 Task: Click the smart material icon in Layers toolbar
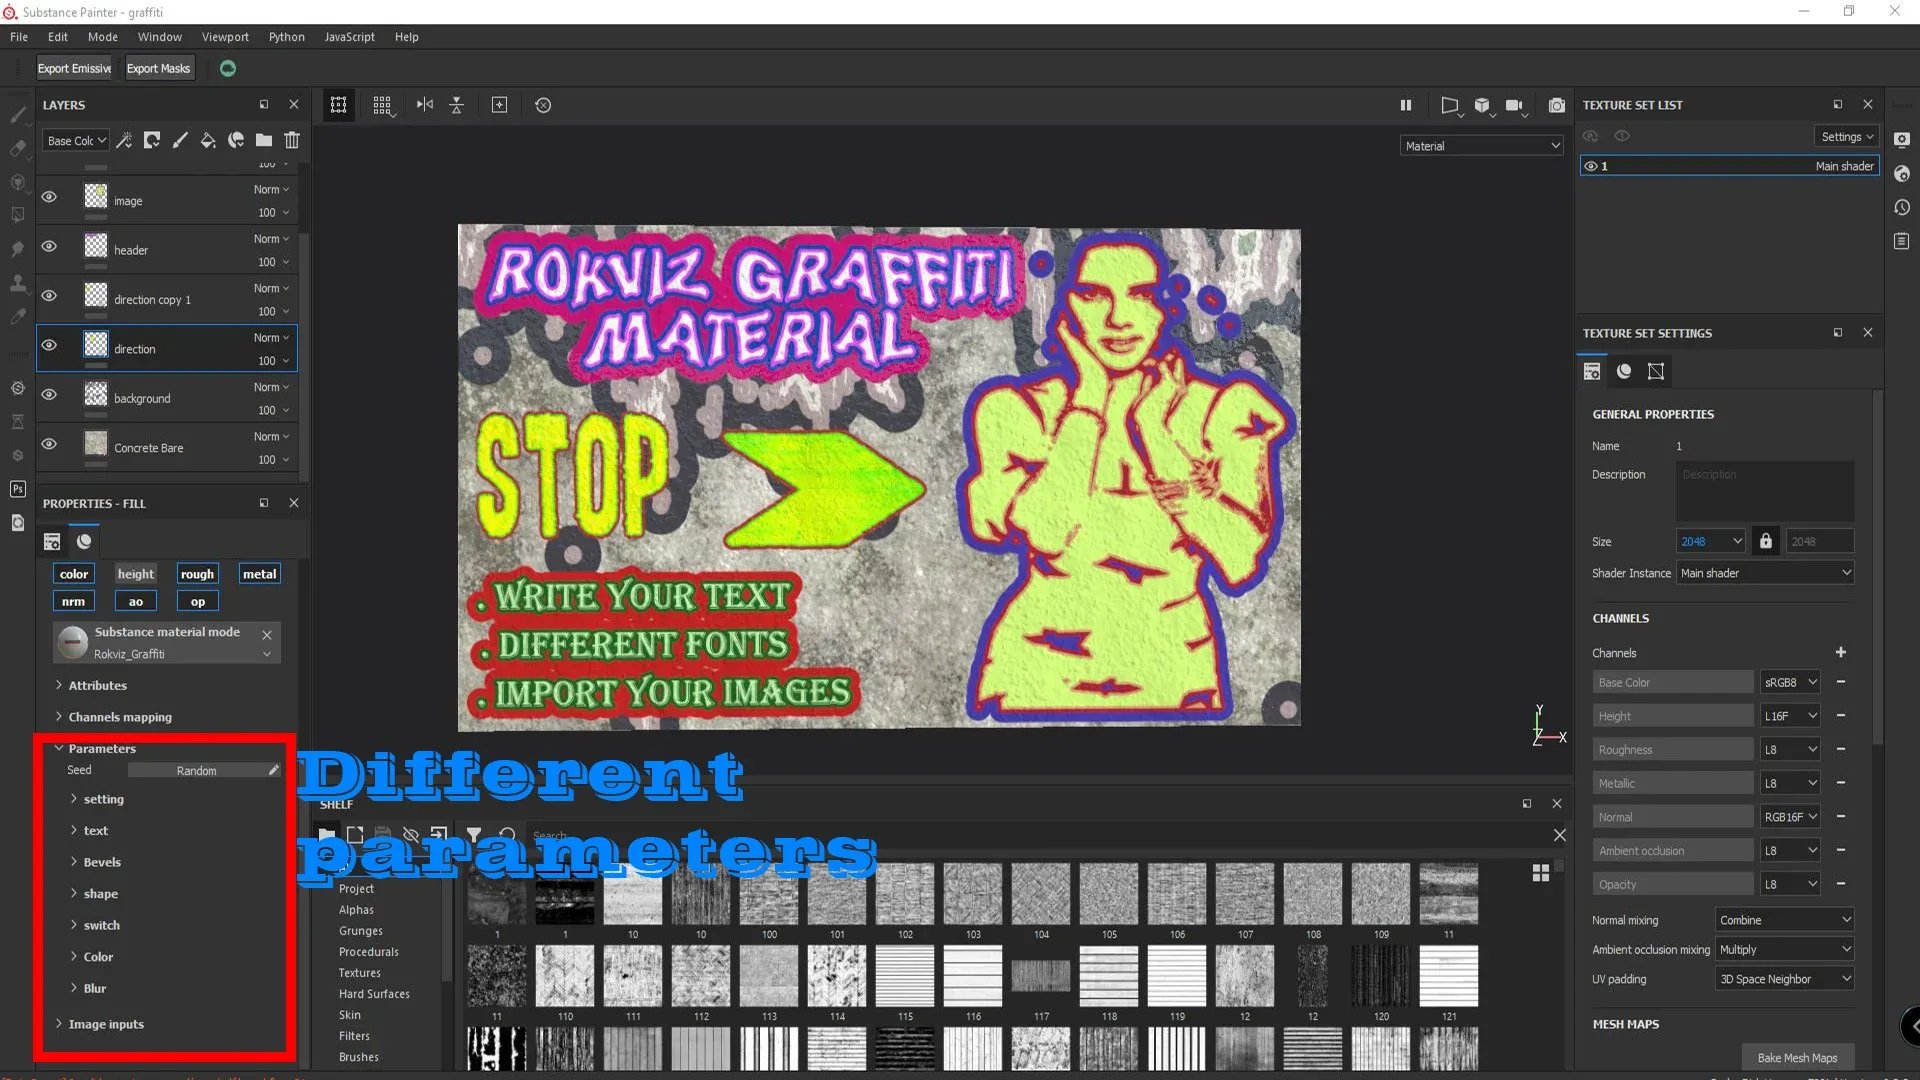click(236, 140)
